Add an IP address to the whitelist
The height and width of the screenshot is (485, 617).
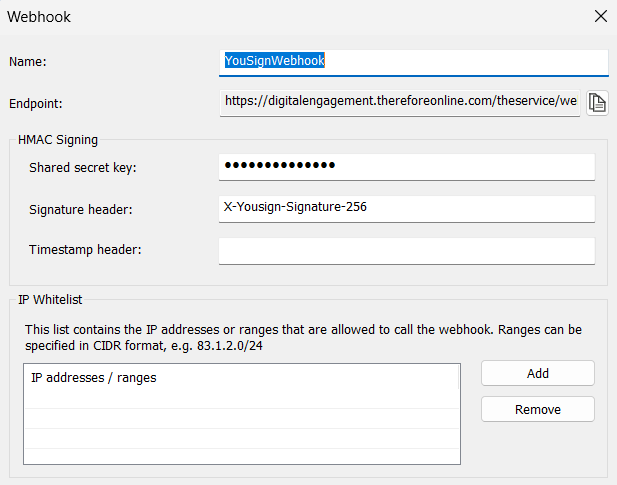point(538,373)
